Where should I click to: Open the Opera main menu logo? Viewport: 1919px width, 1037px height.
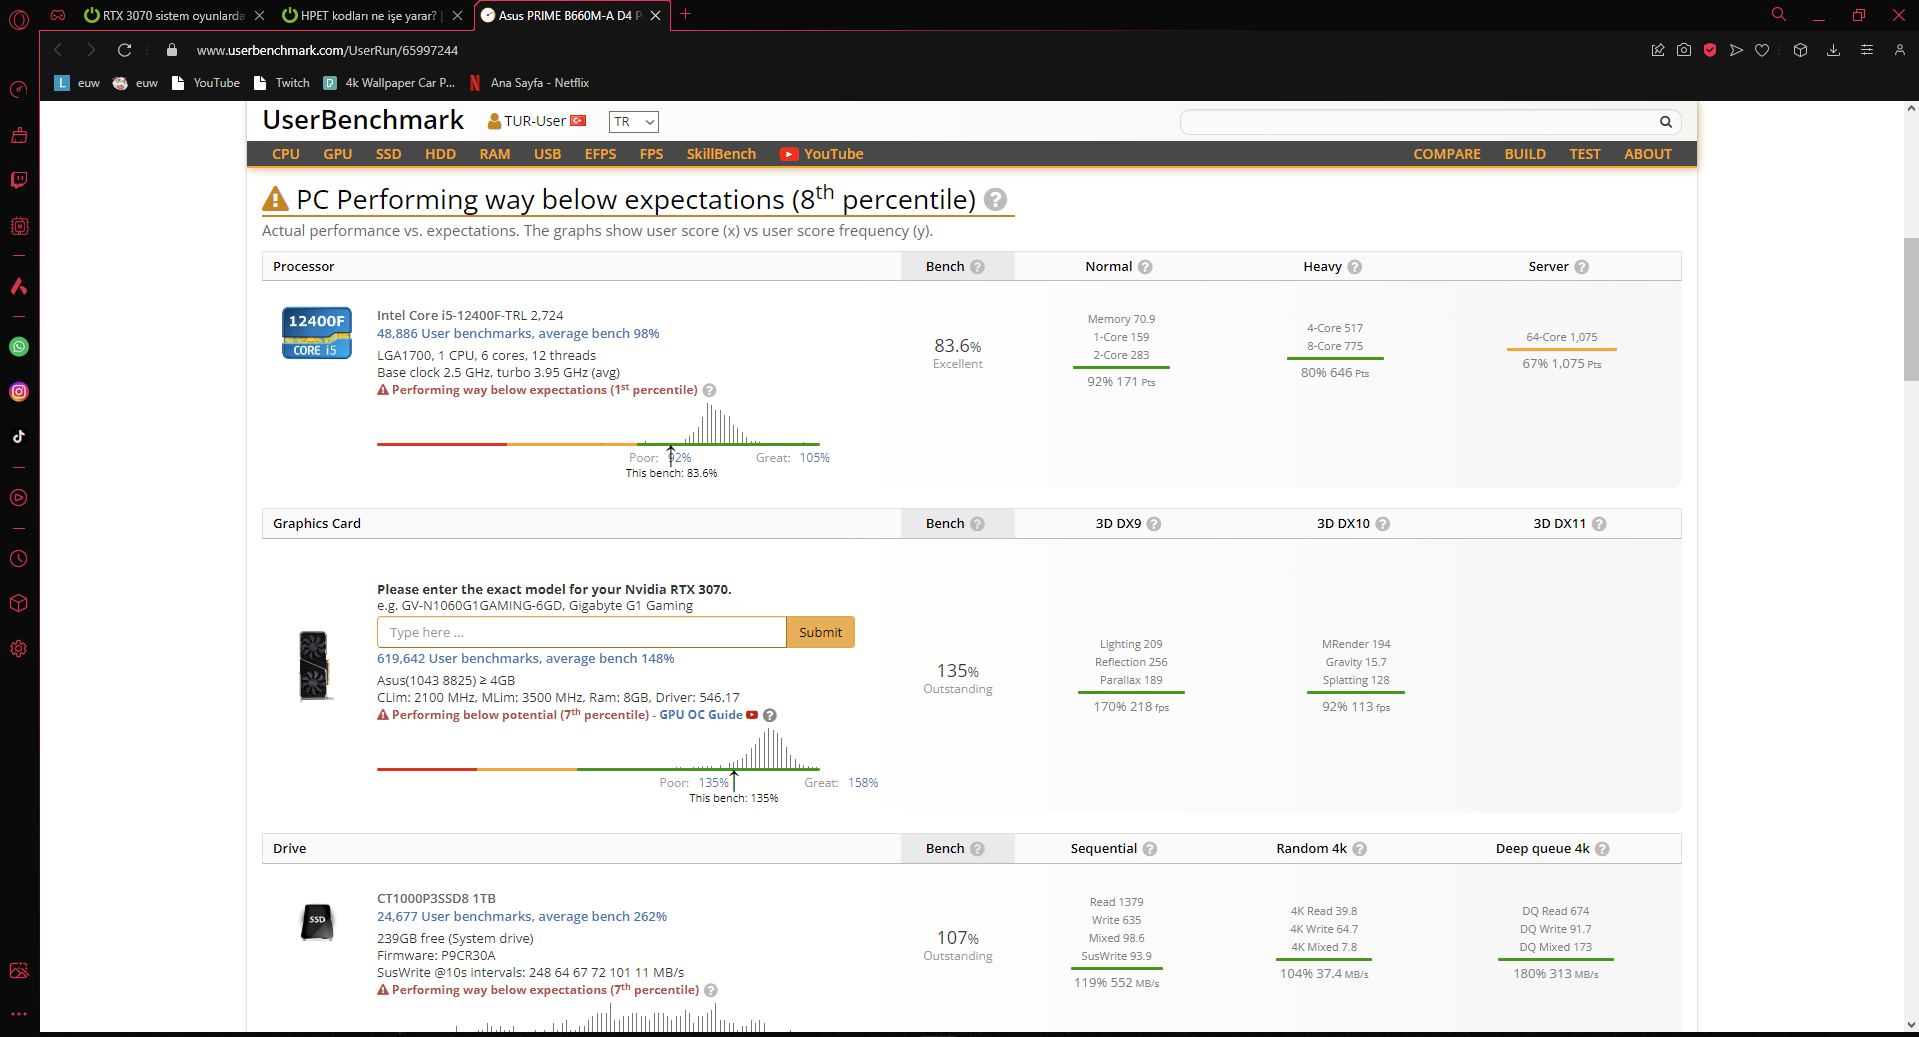19,18
